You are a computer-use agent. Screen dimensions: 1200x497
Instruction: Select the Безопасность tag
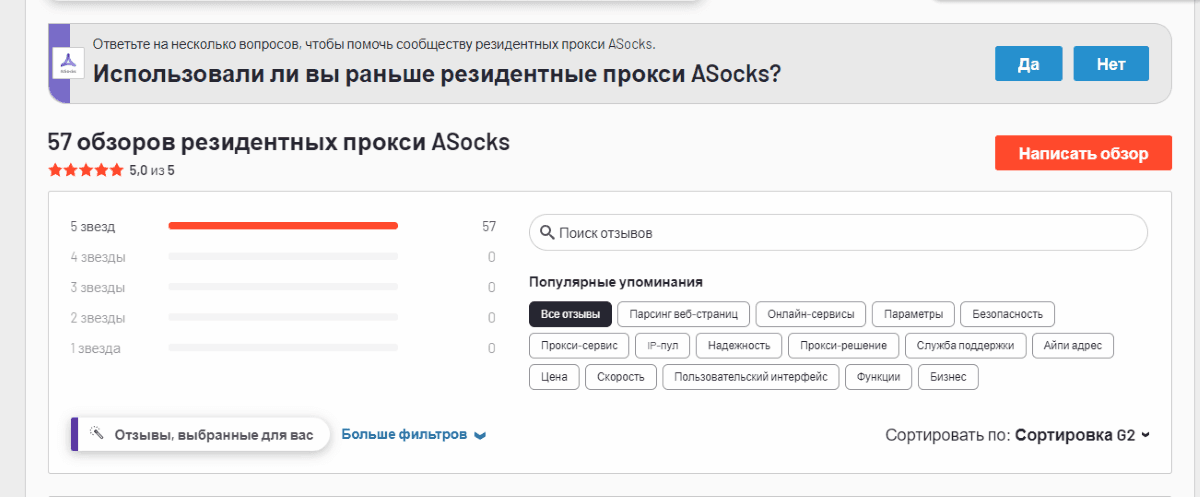click(1008, 314)
